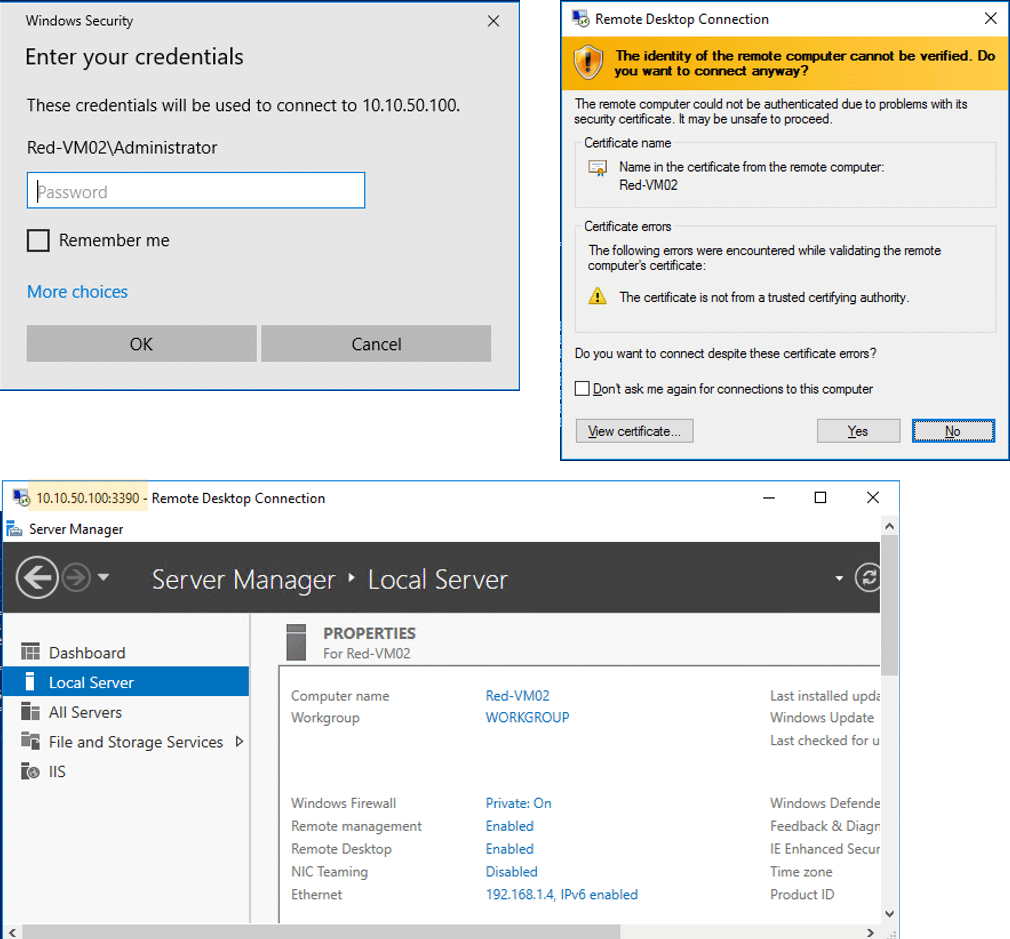Select Local Server in sidebar
This screenshot has height=939, width=1010.
coord(126,681)
